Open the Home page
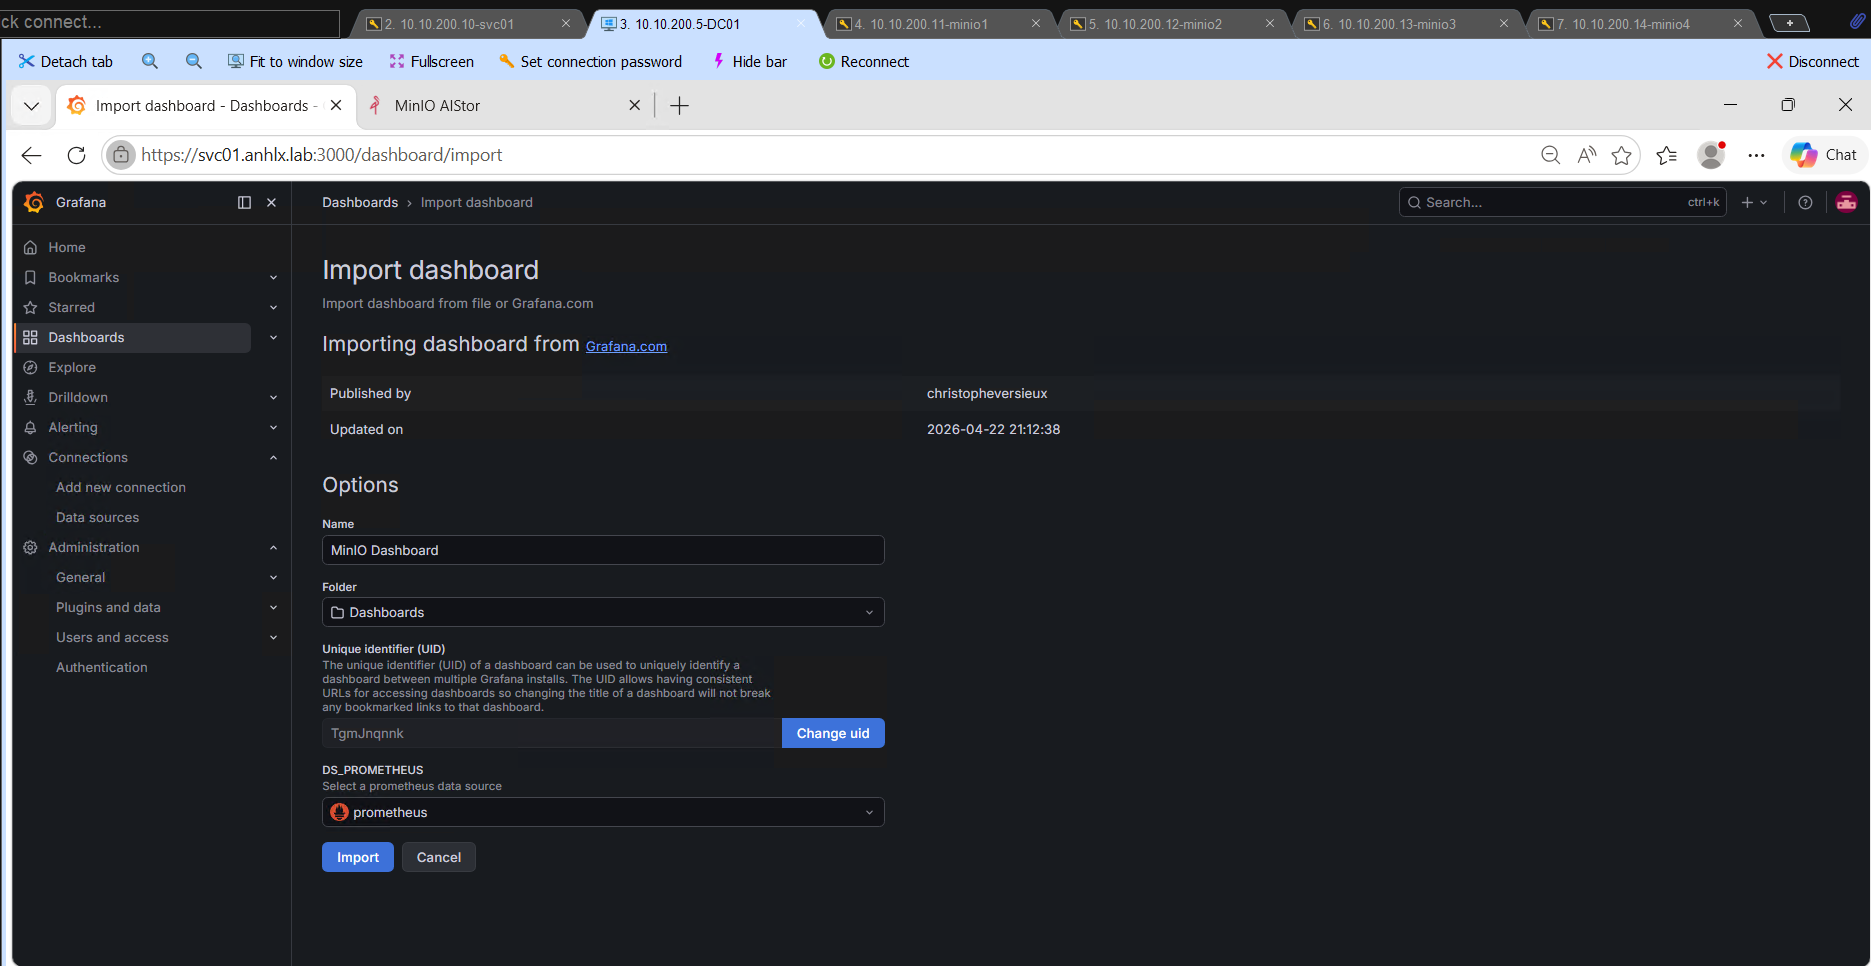1871x966 pixels. point(67,247)
